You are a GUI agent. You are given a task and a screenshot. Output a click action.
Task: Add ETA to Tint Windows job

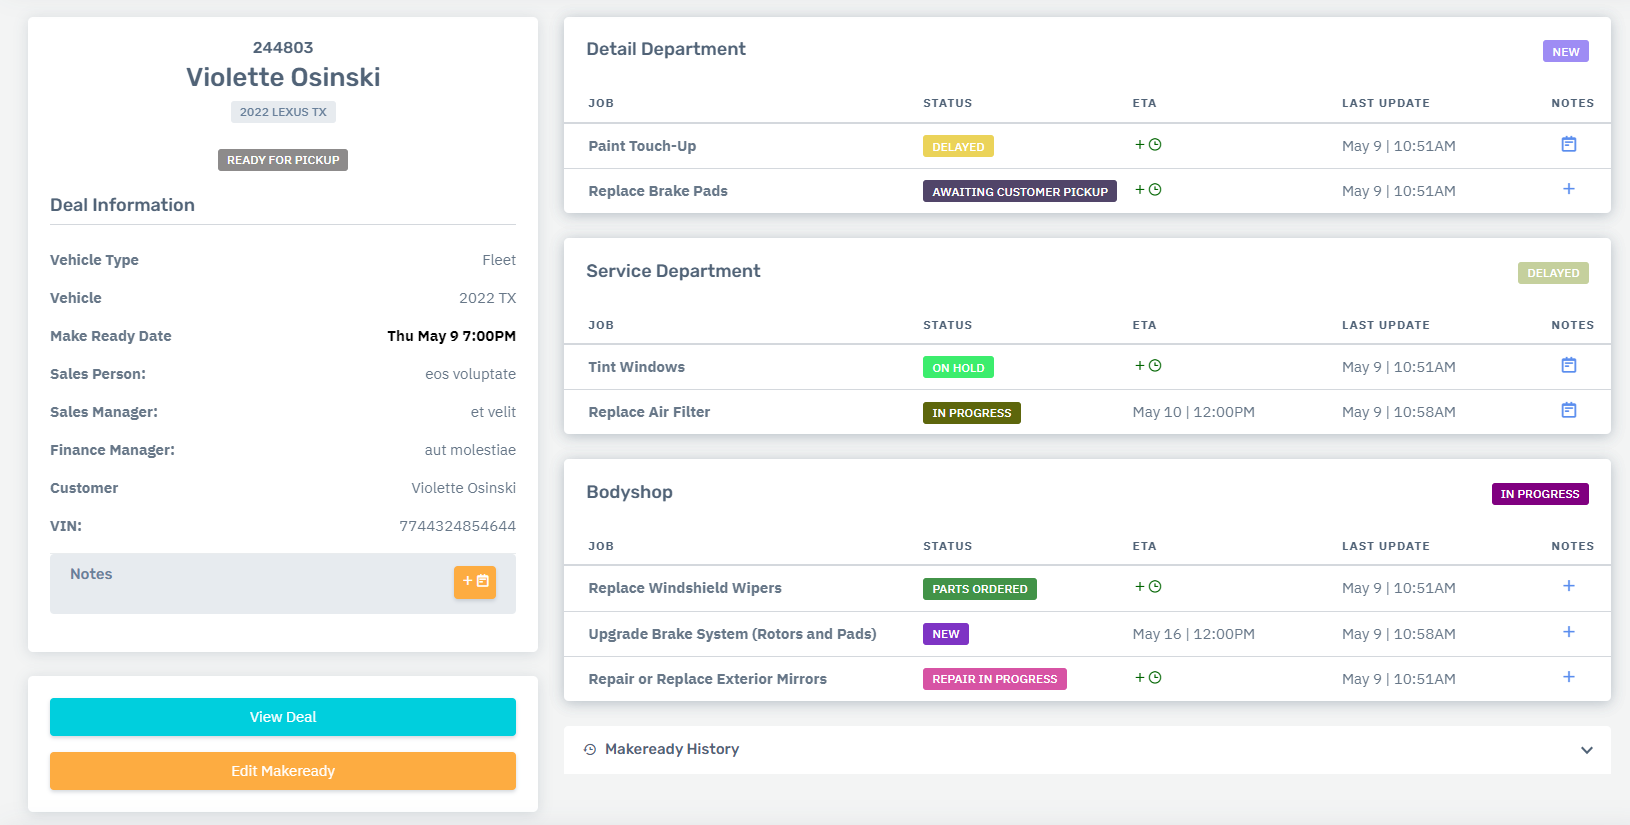tap(1148, 366)
